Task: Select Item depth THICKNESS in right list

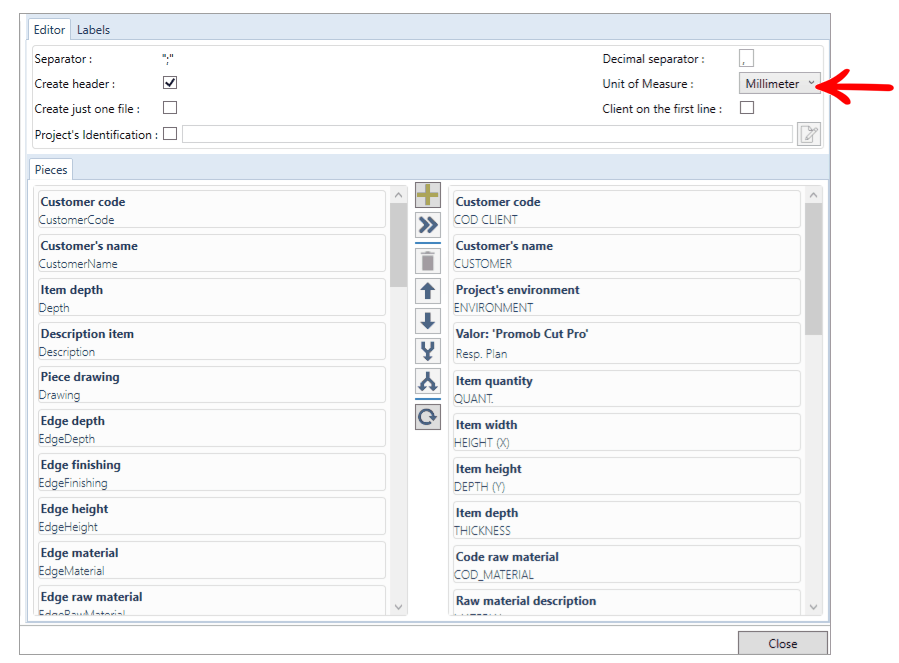Action: 627,520
